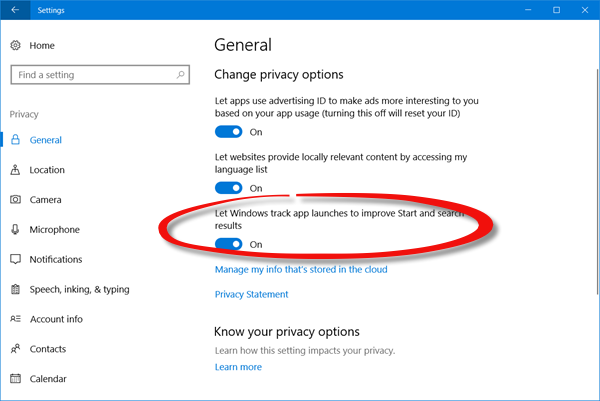The image size is (600, 401).
Task: Turn off the advertising ID toggle
Action: (229, 132)
